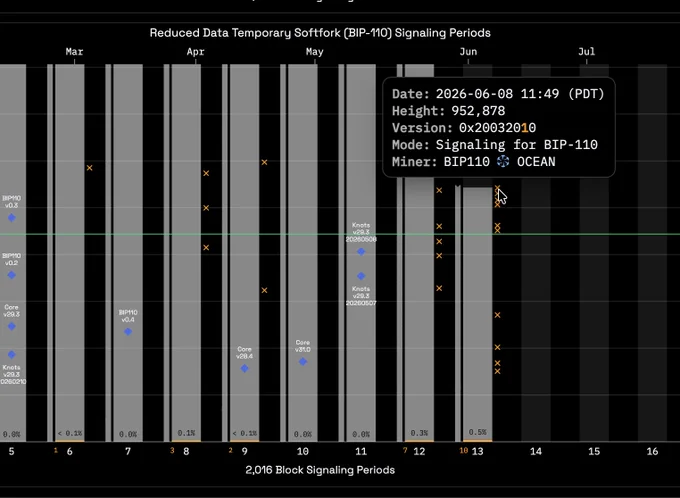Click the Mar month label
The width and height of the screenshot is (680, 498).
coord(74,52)
